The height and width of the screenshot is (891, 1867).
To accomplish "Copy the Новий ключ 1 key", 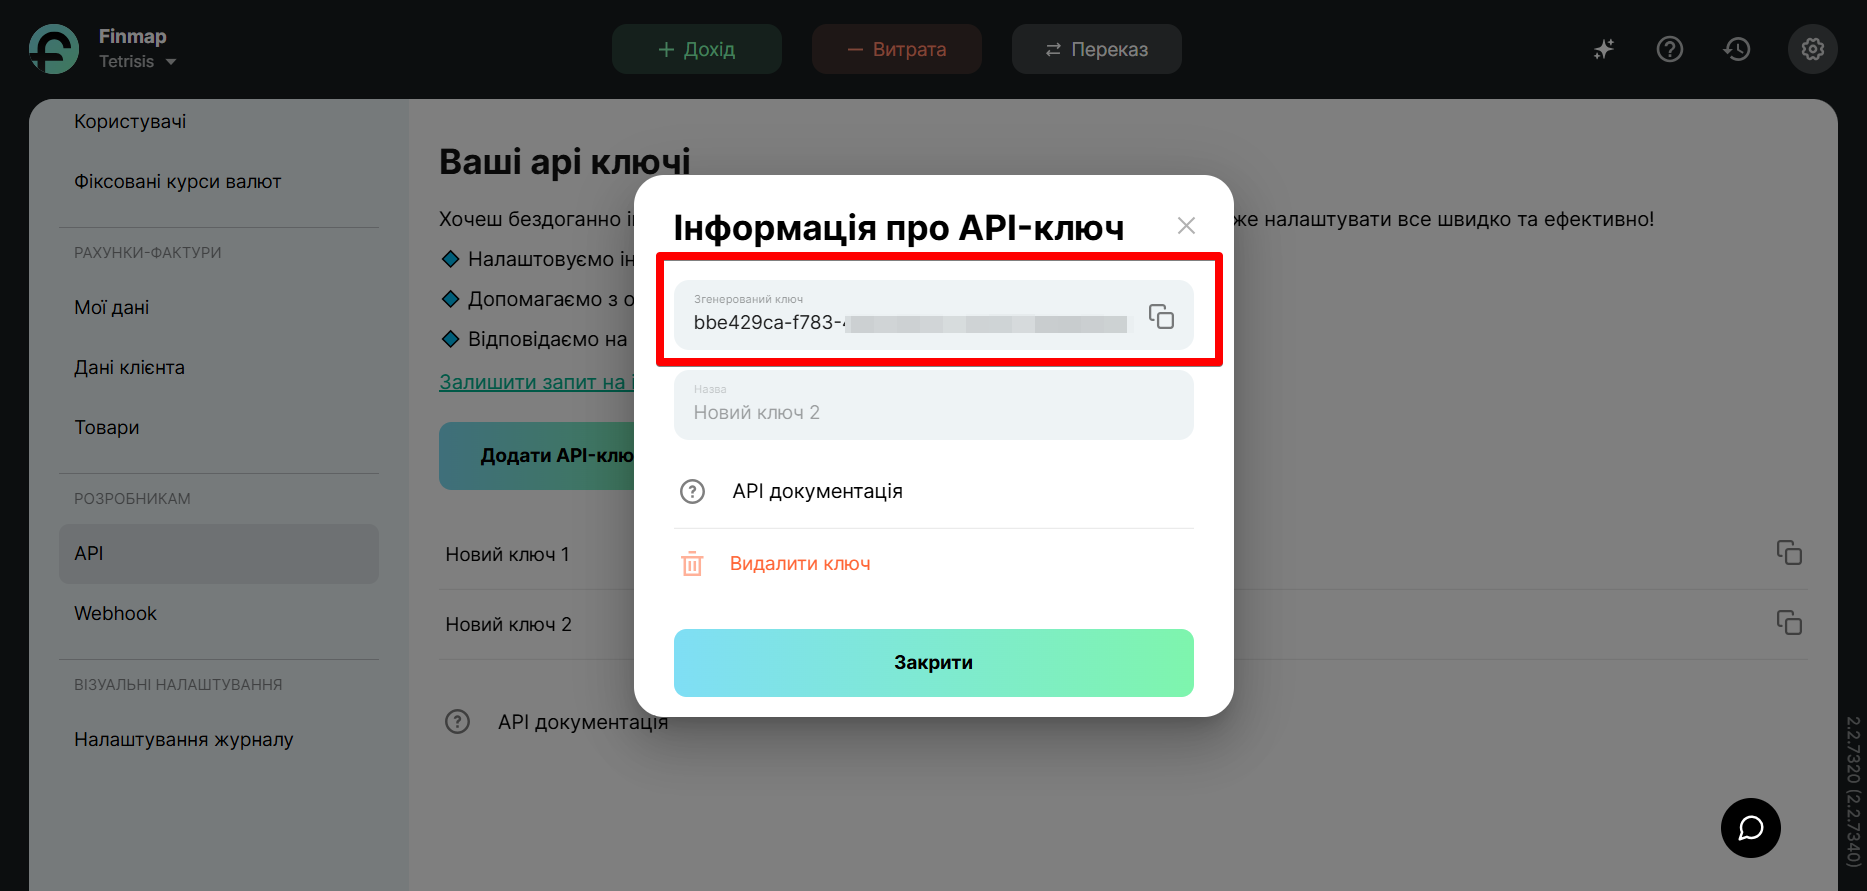I will (x=1789, y=553).
